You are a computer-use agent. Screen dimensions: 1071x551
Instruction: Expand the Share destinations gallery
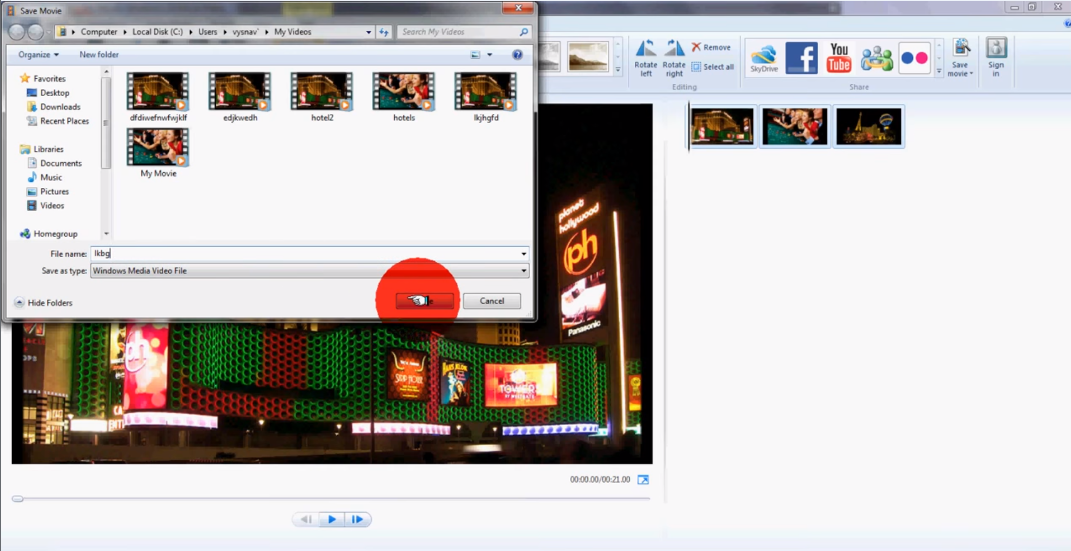938,70
